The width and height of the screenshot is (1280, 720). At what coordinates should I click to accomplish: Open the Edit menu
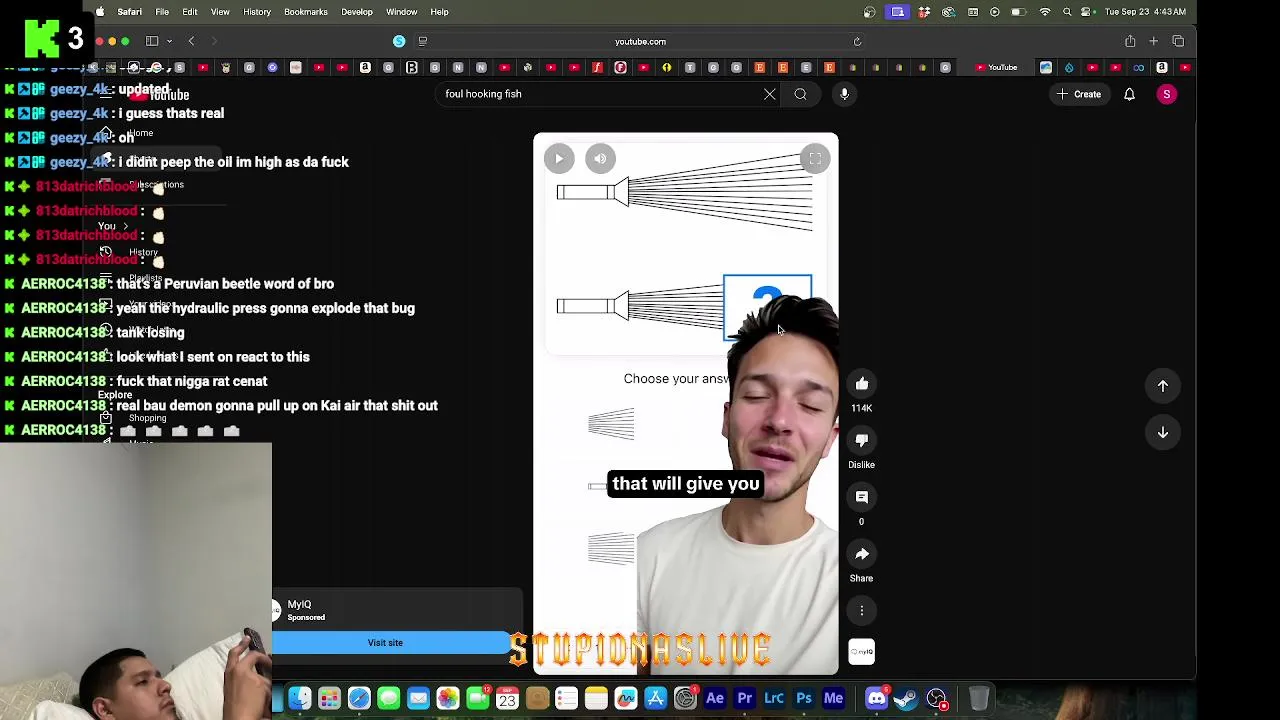click(x=190, y=12)
